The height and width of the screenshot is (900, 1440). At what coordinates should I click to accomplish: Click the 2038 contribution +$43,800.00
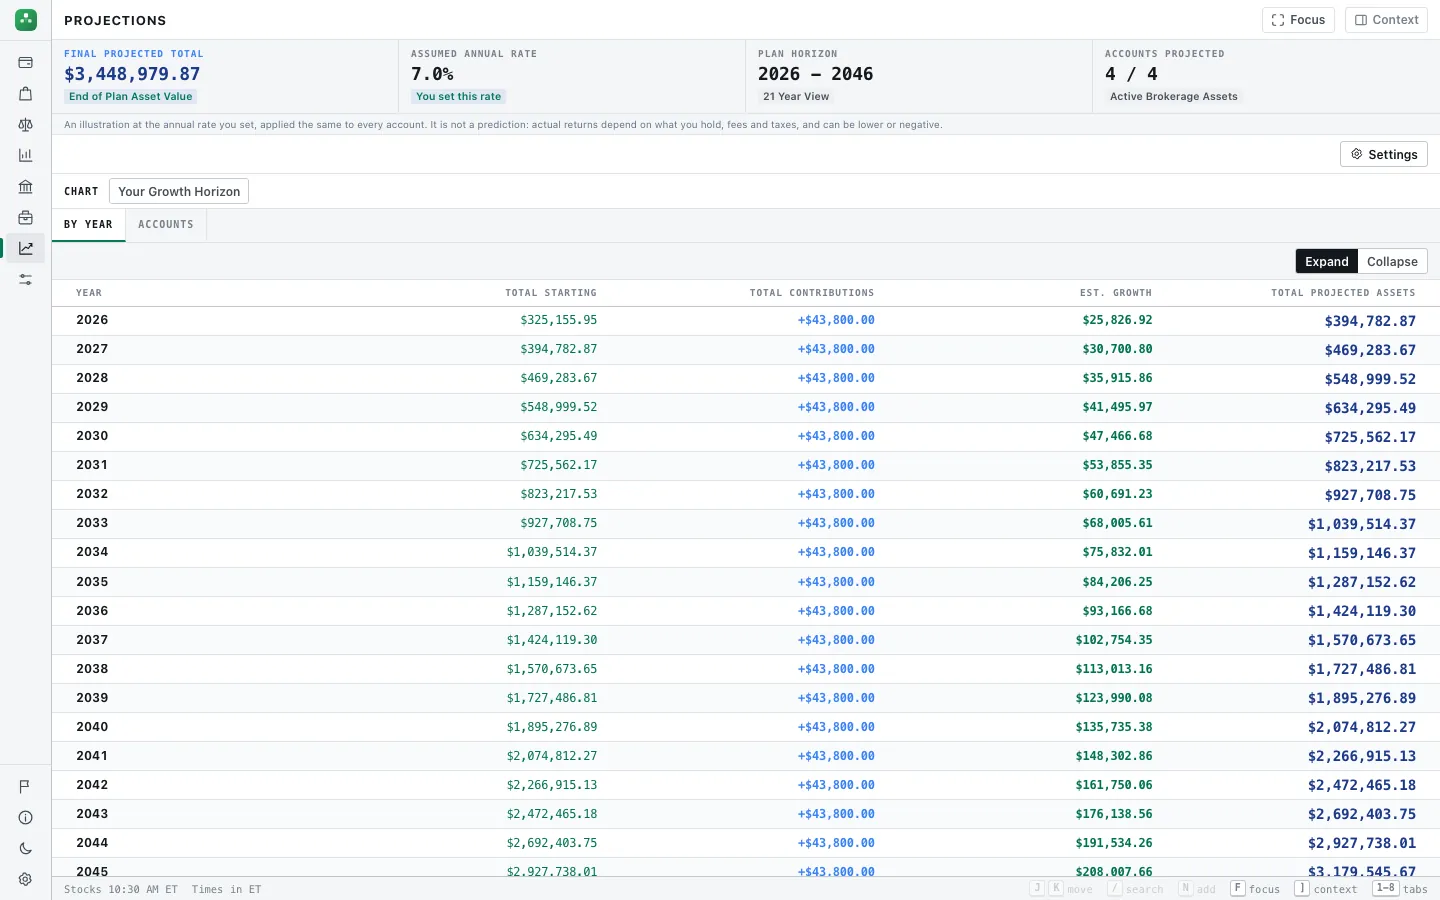pyautogui.click(x=836, y=669)
